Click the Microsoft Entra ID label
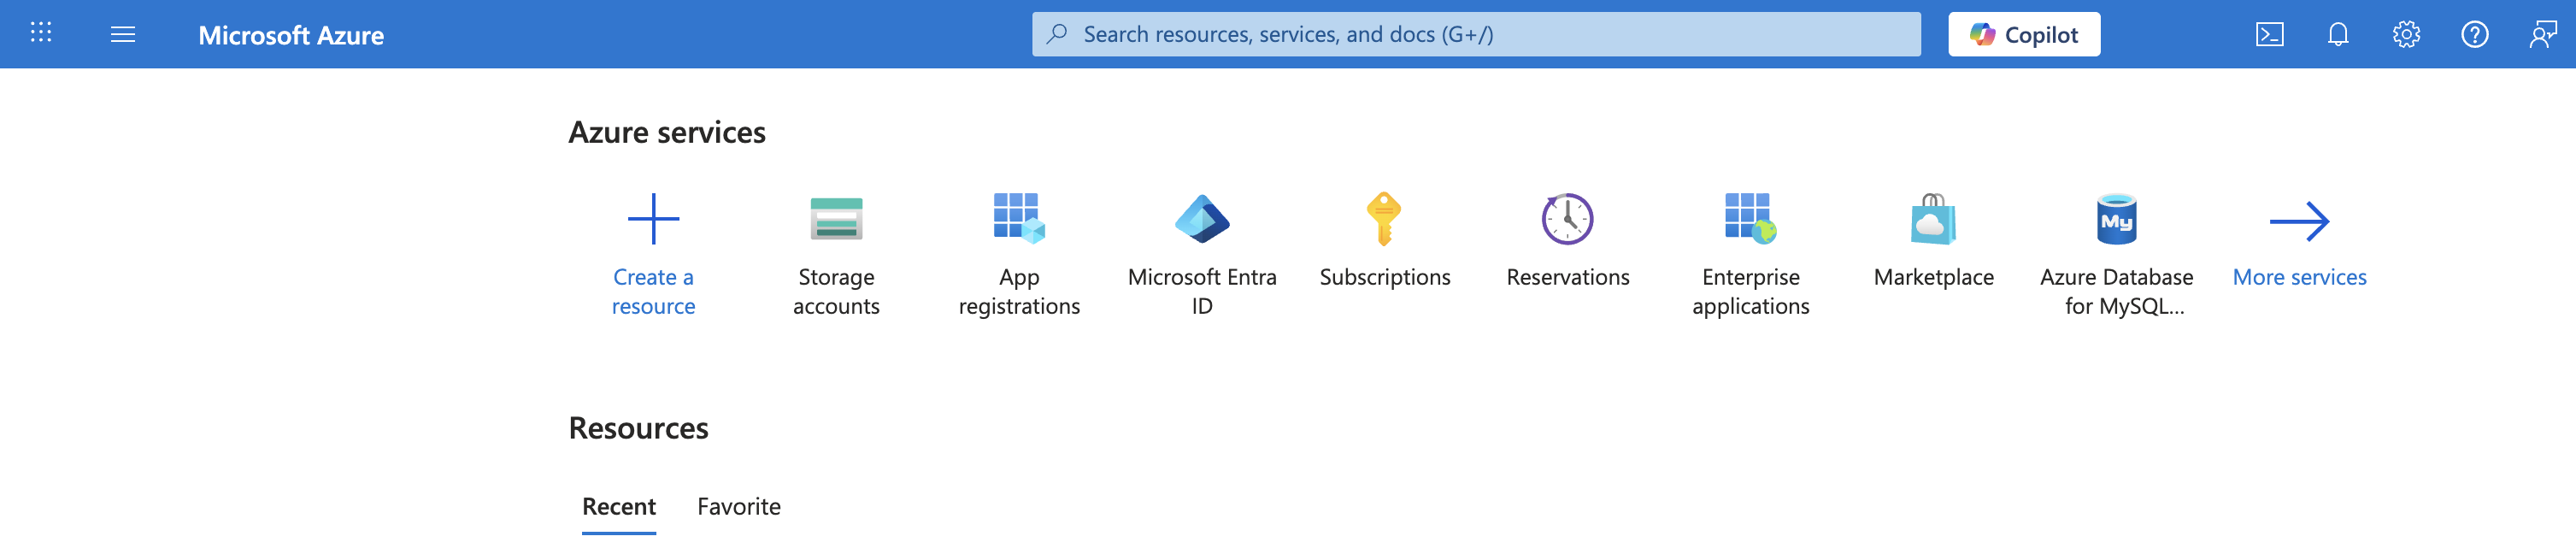This screenshot has height=554, width=2576. (1202, 291)
